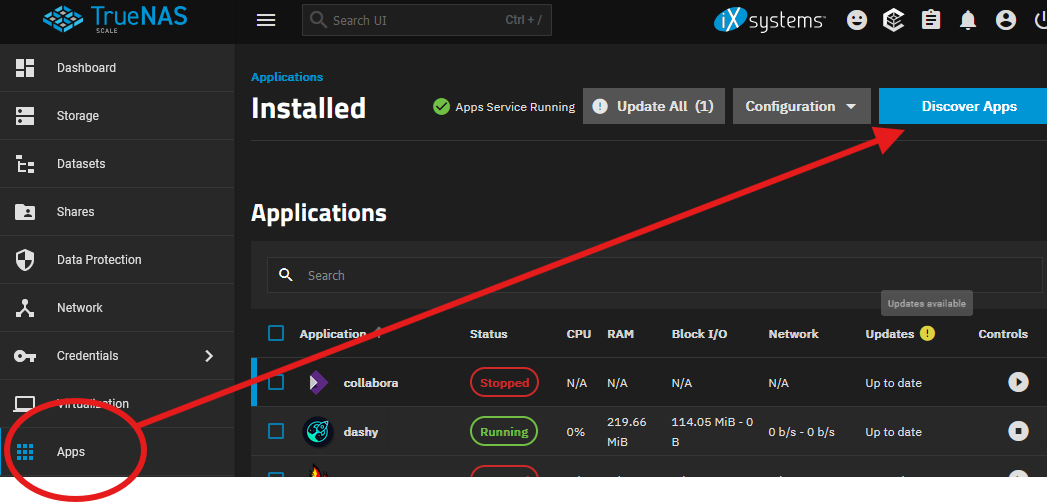This screenshot has height=503, width=1047.
Task: Click the collabora app logo
Action: pos(318,383)
